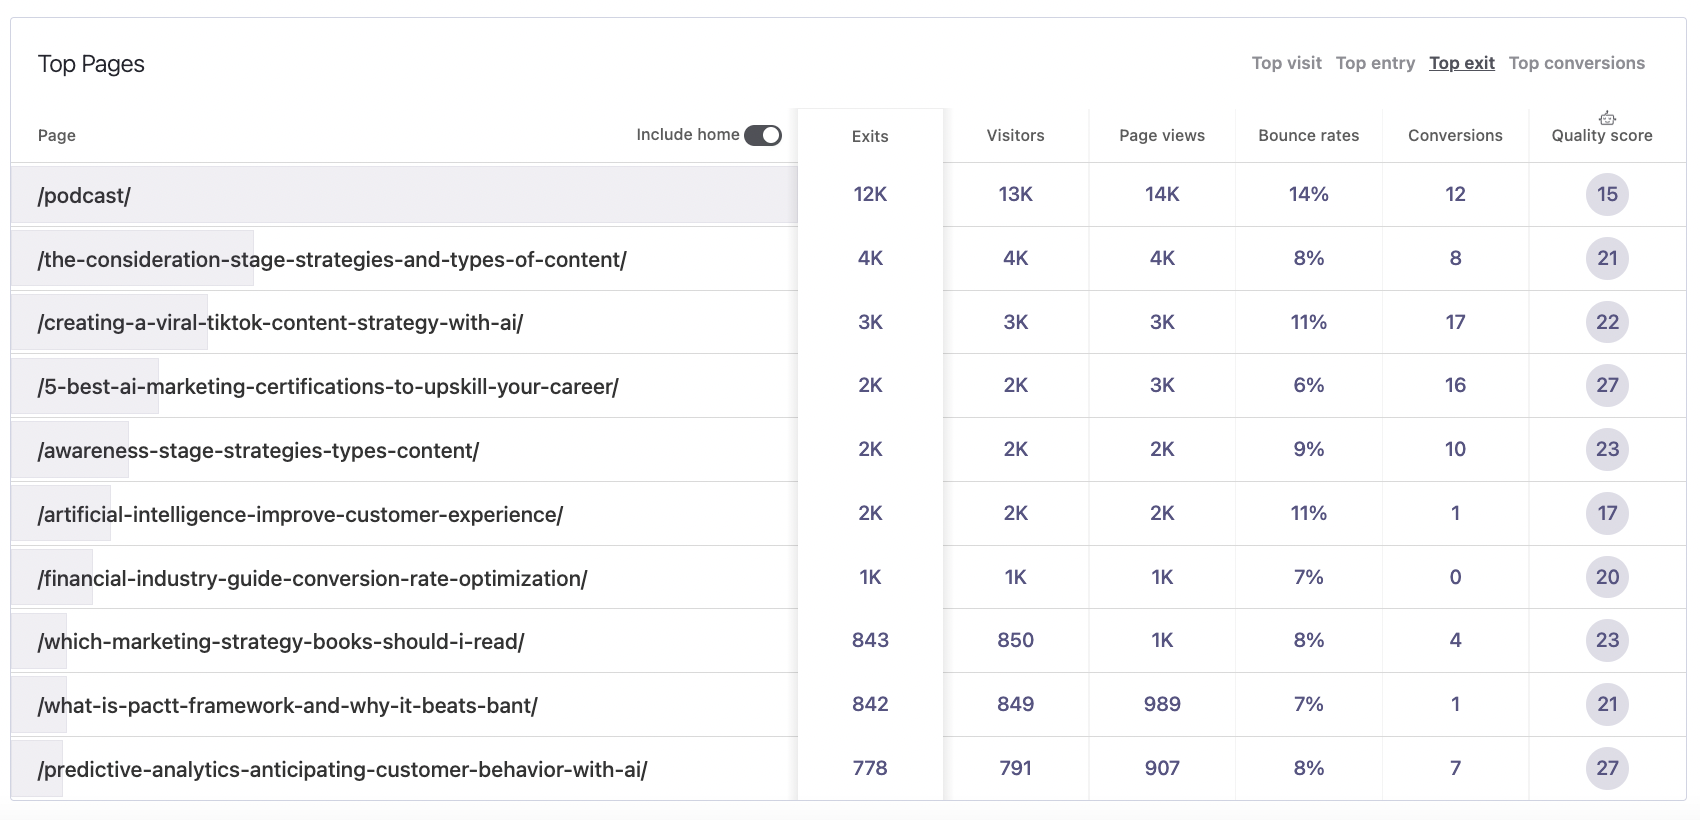Select the awareness-stage strategies page link
Screen dimensions: 1700x820
tap(258, 451)
